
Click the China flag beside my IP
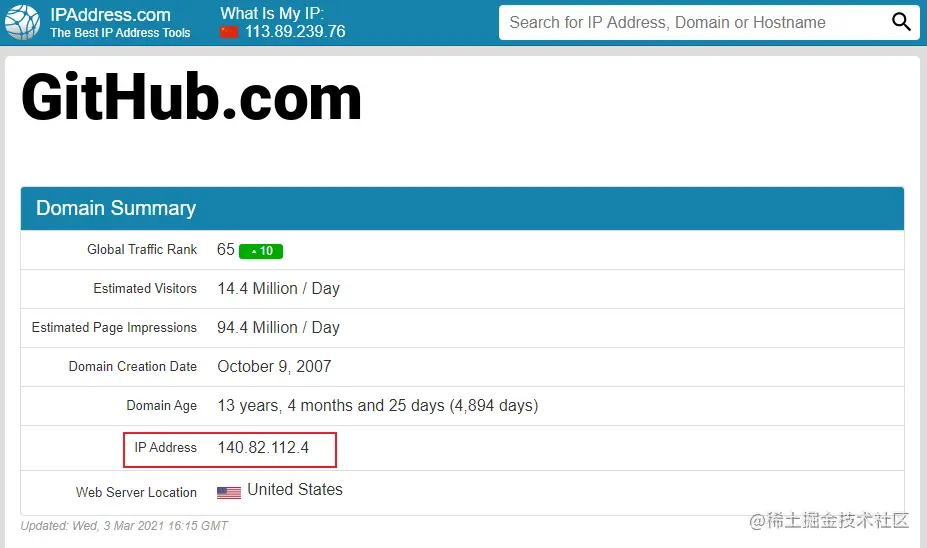click(x=229, y=32)
